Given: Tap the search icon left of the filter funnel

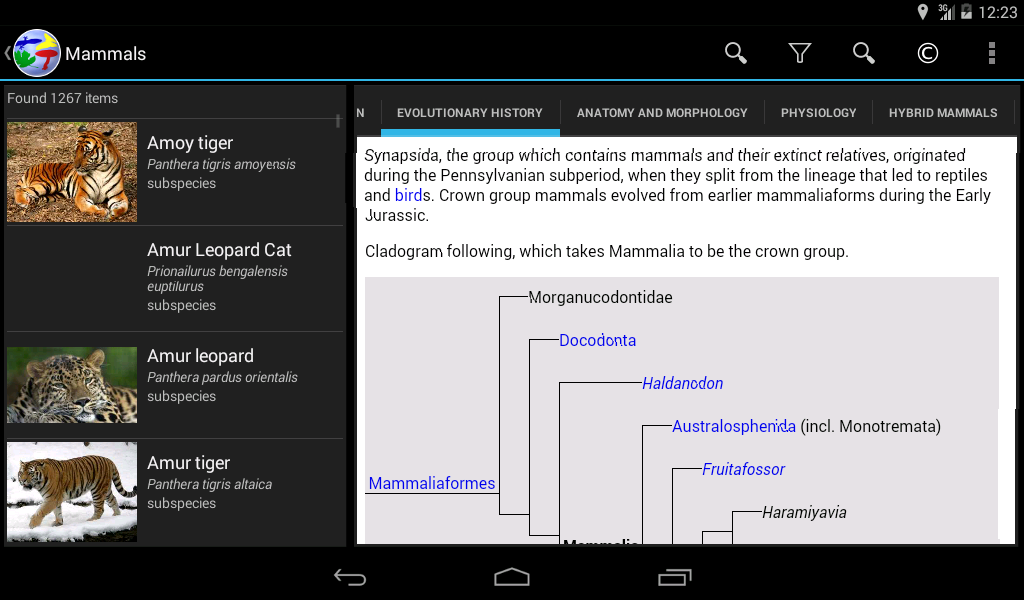Looking at the screenshot, I should click(736, 53).
